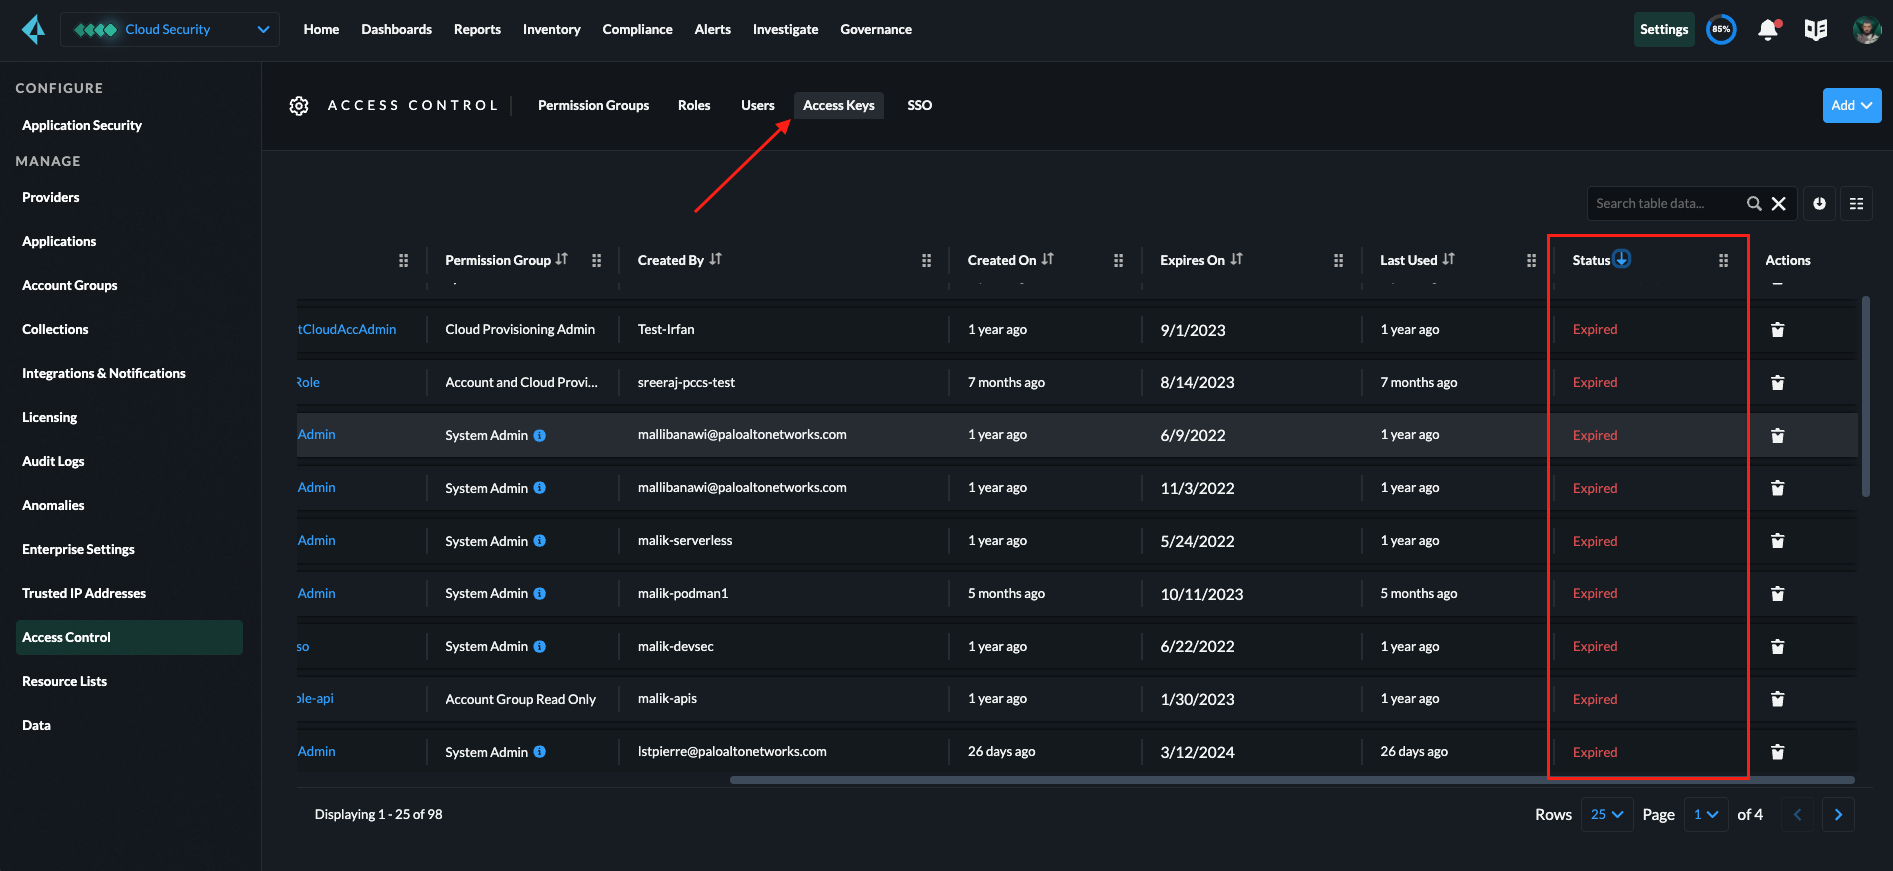Click the search table data field
Viewport: 1893px width, 871px height.
1665,203
